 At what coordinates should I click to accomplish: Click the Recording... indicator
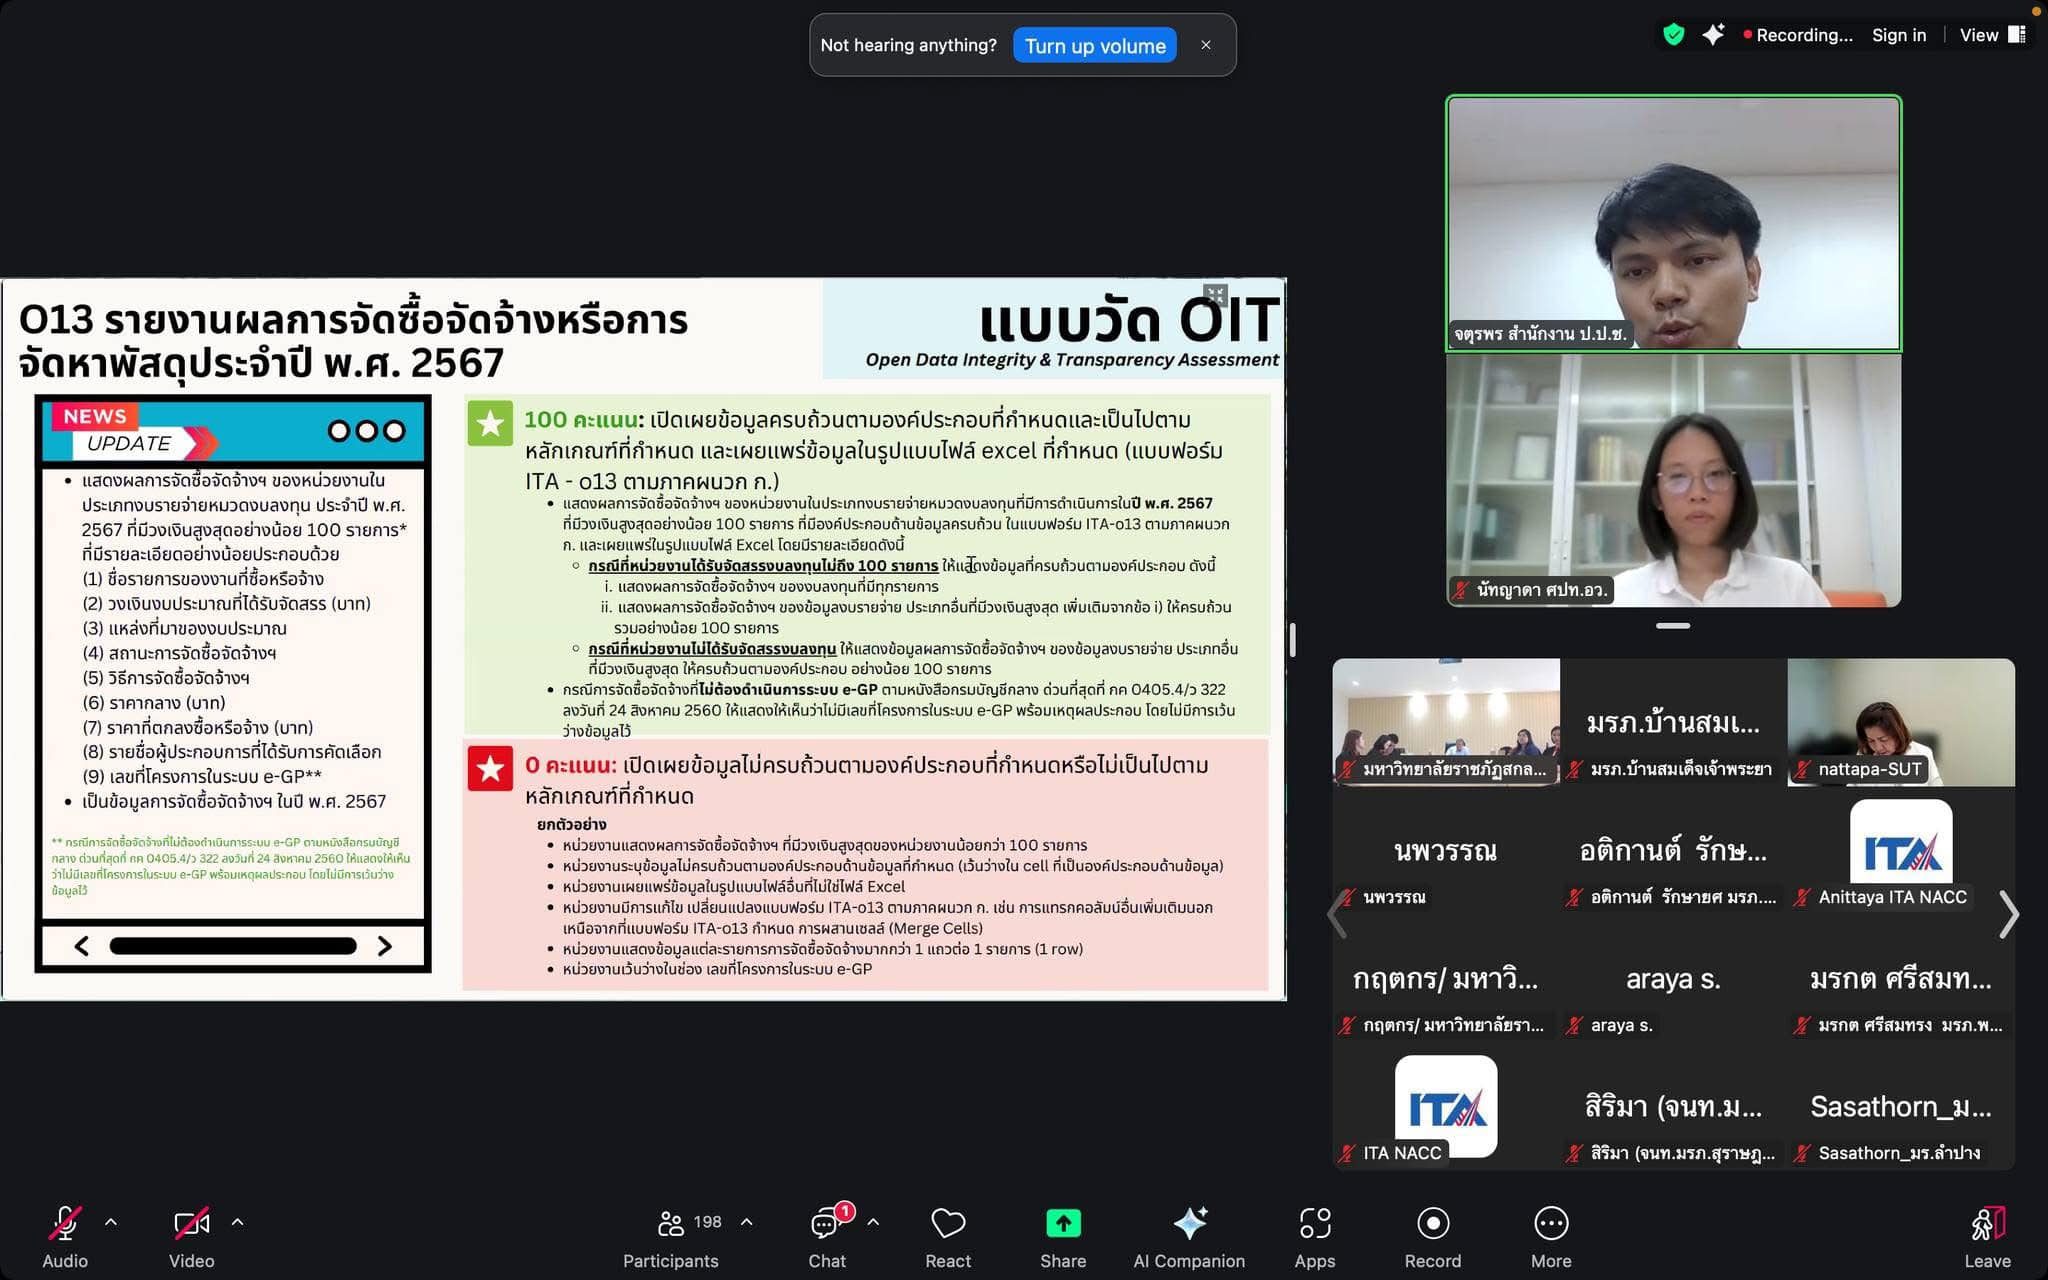(1798, 35)
